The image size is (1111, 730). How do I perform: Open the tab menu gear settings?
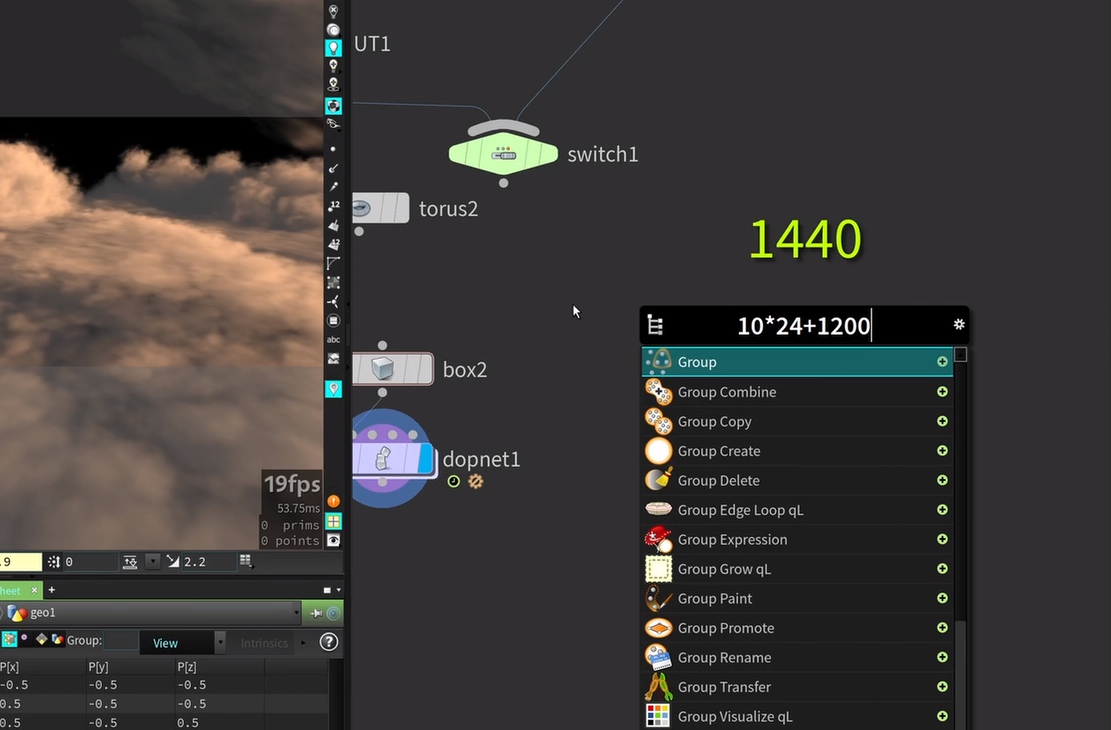[x=958, y=325]
